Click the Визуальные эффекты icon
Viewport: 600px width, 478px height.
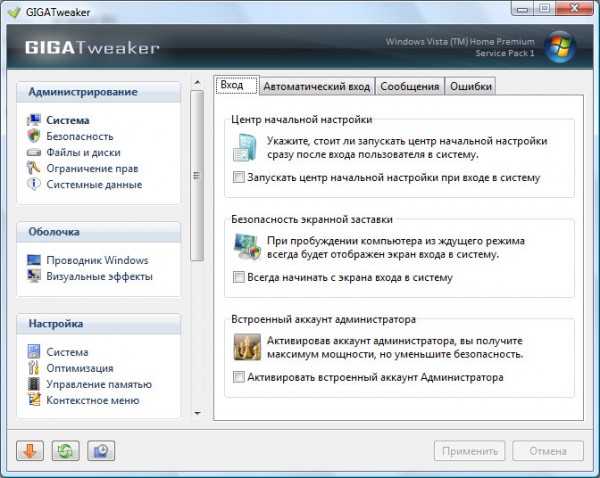pos(34,276)
